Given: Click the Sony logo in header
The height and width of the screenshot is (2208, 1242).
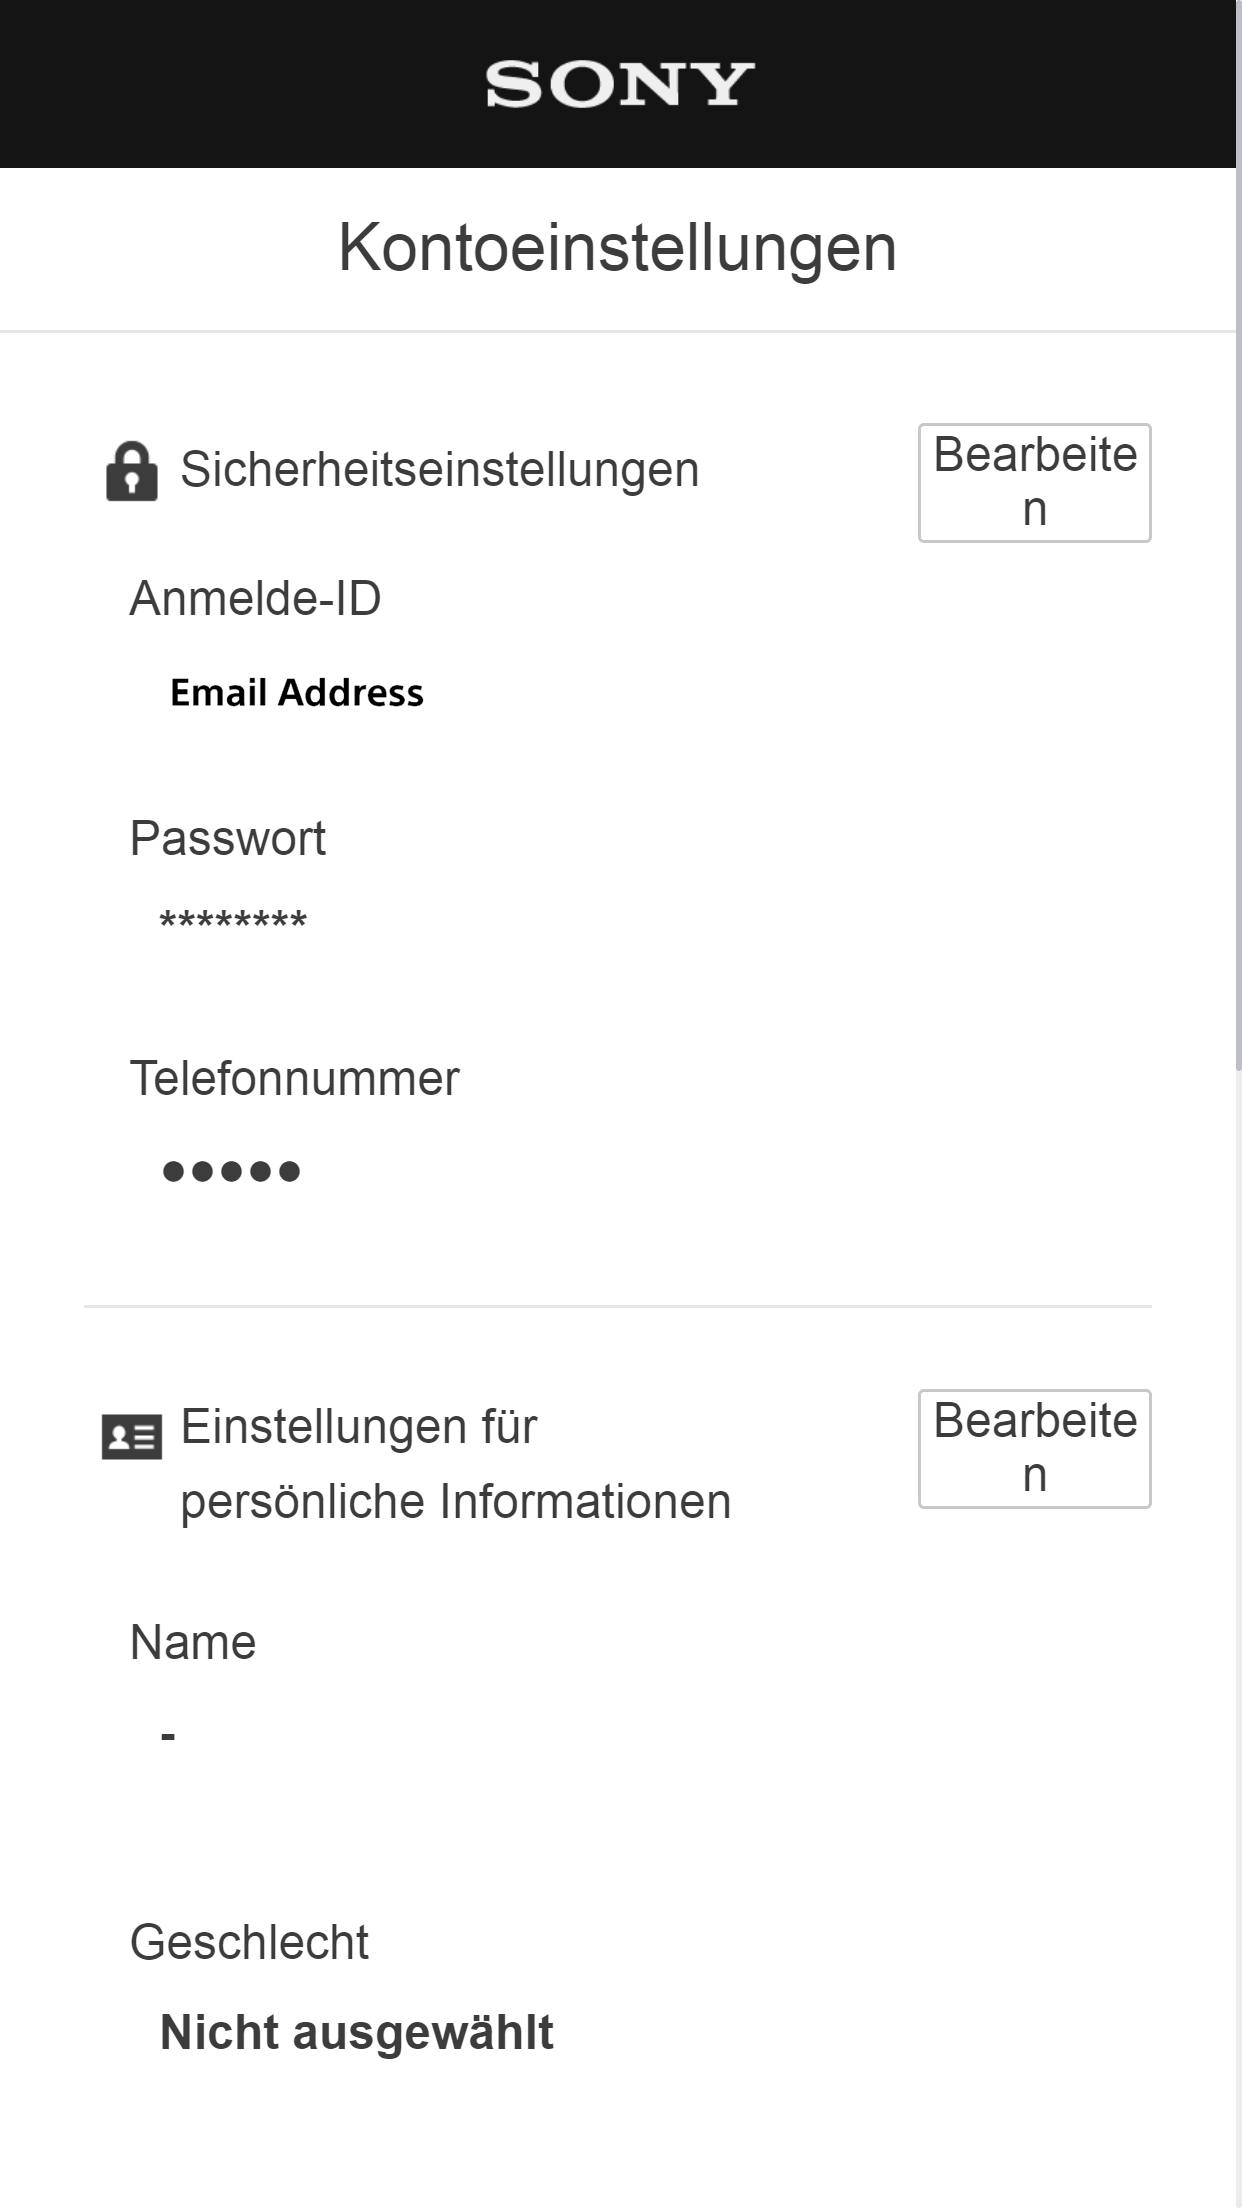Looking at the screenshot, I should click(620, 84).
